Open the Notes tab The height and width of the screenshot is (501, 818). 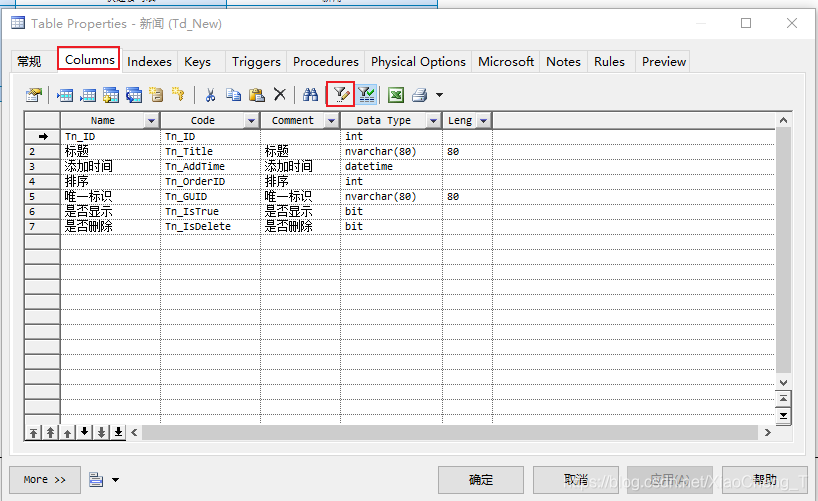[563, 62]
